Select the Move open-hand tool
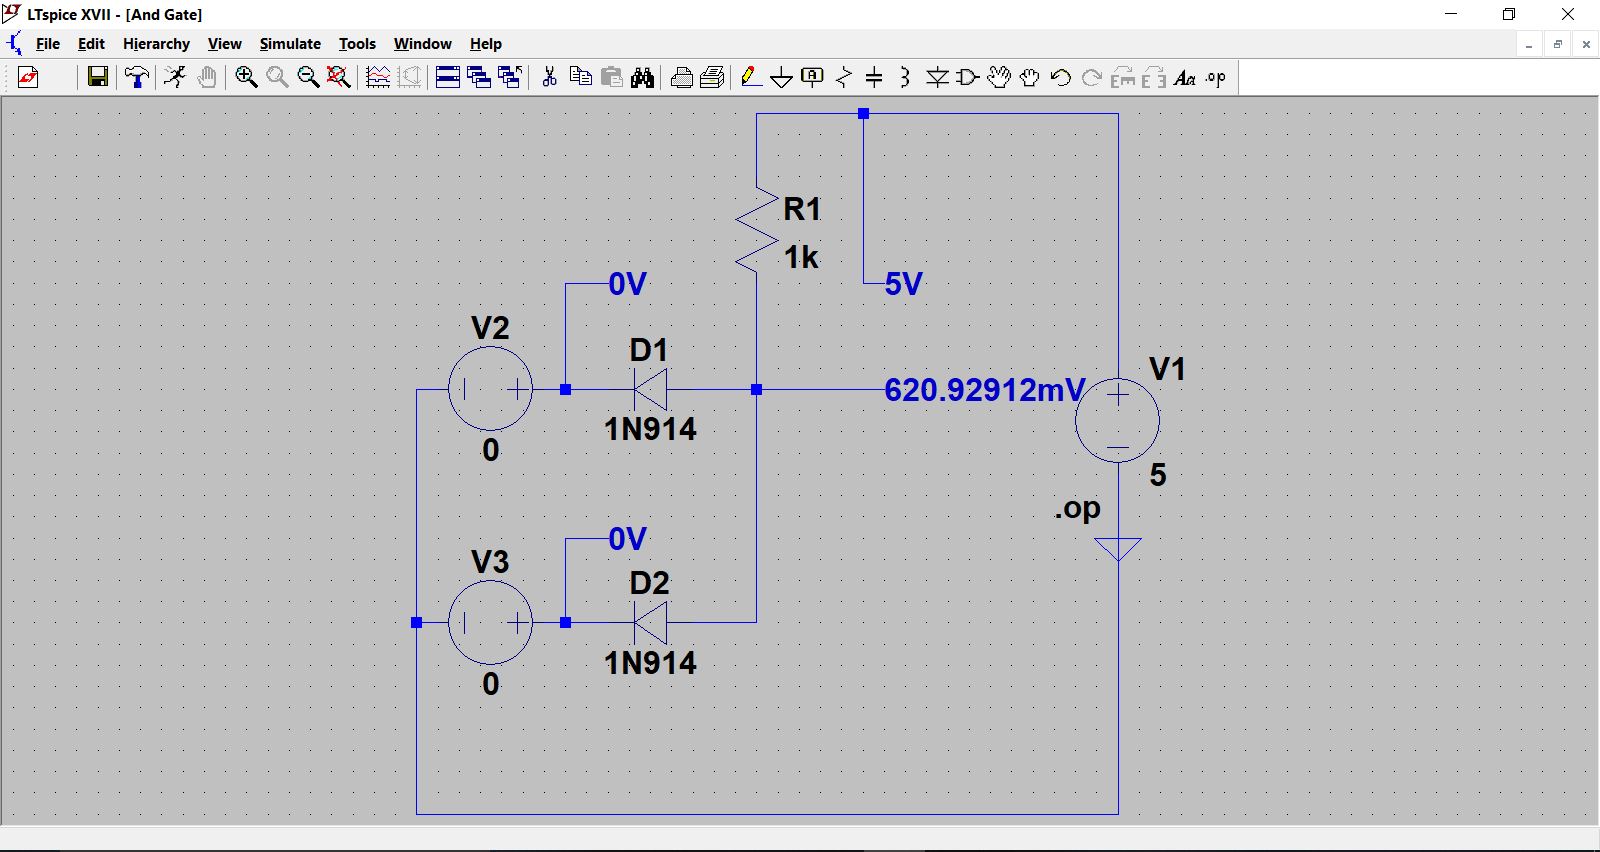The height and width of the screenshot is (852, 1600). point(999,78)
